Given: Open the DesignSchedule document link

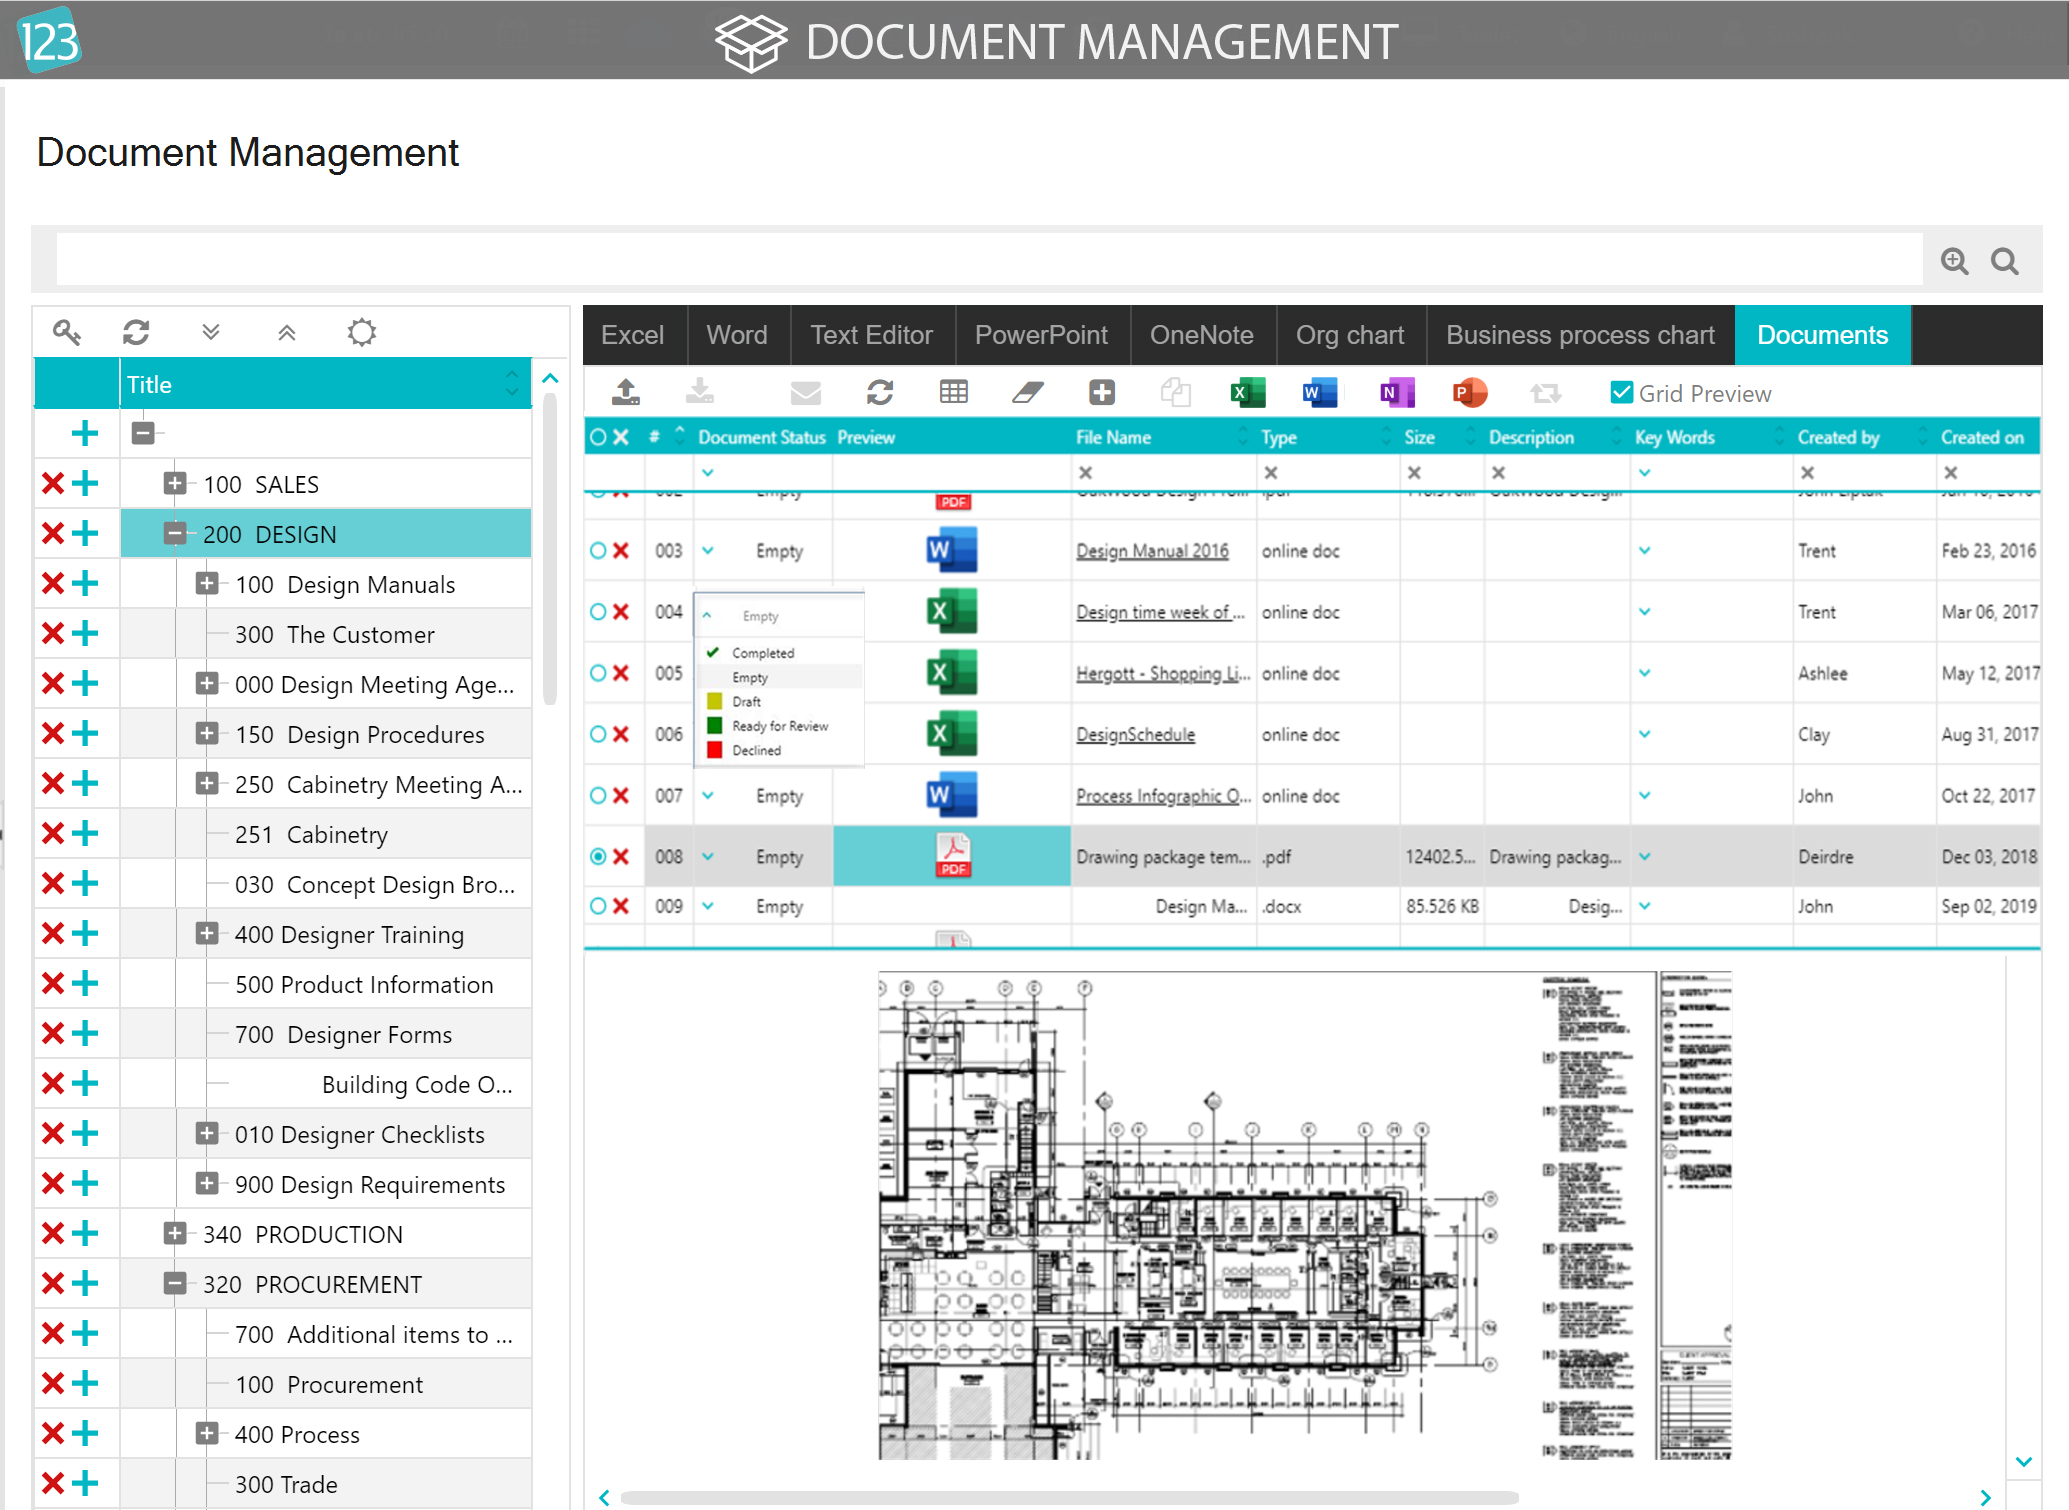Looking at the screenshot, I should point(1135,734).
